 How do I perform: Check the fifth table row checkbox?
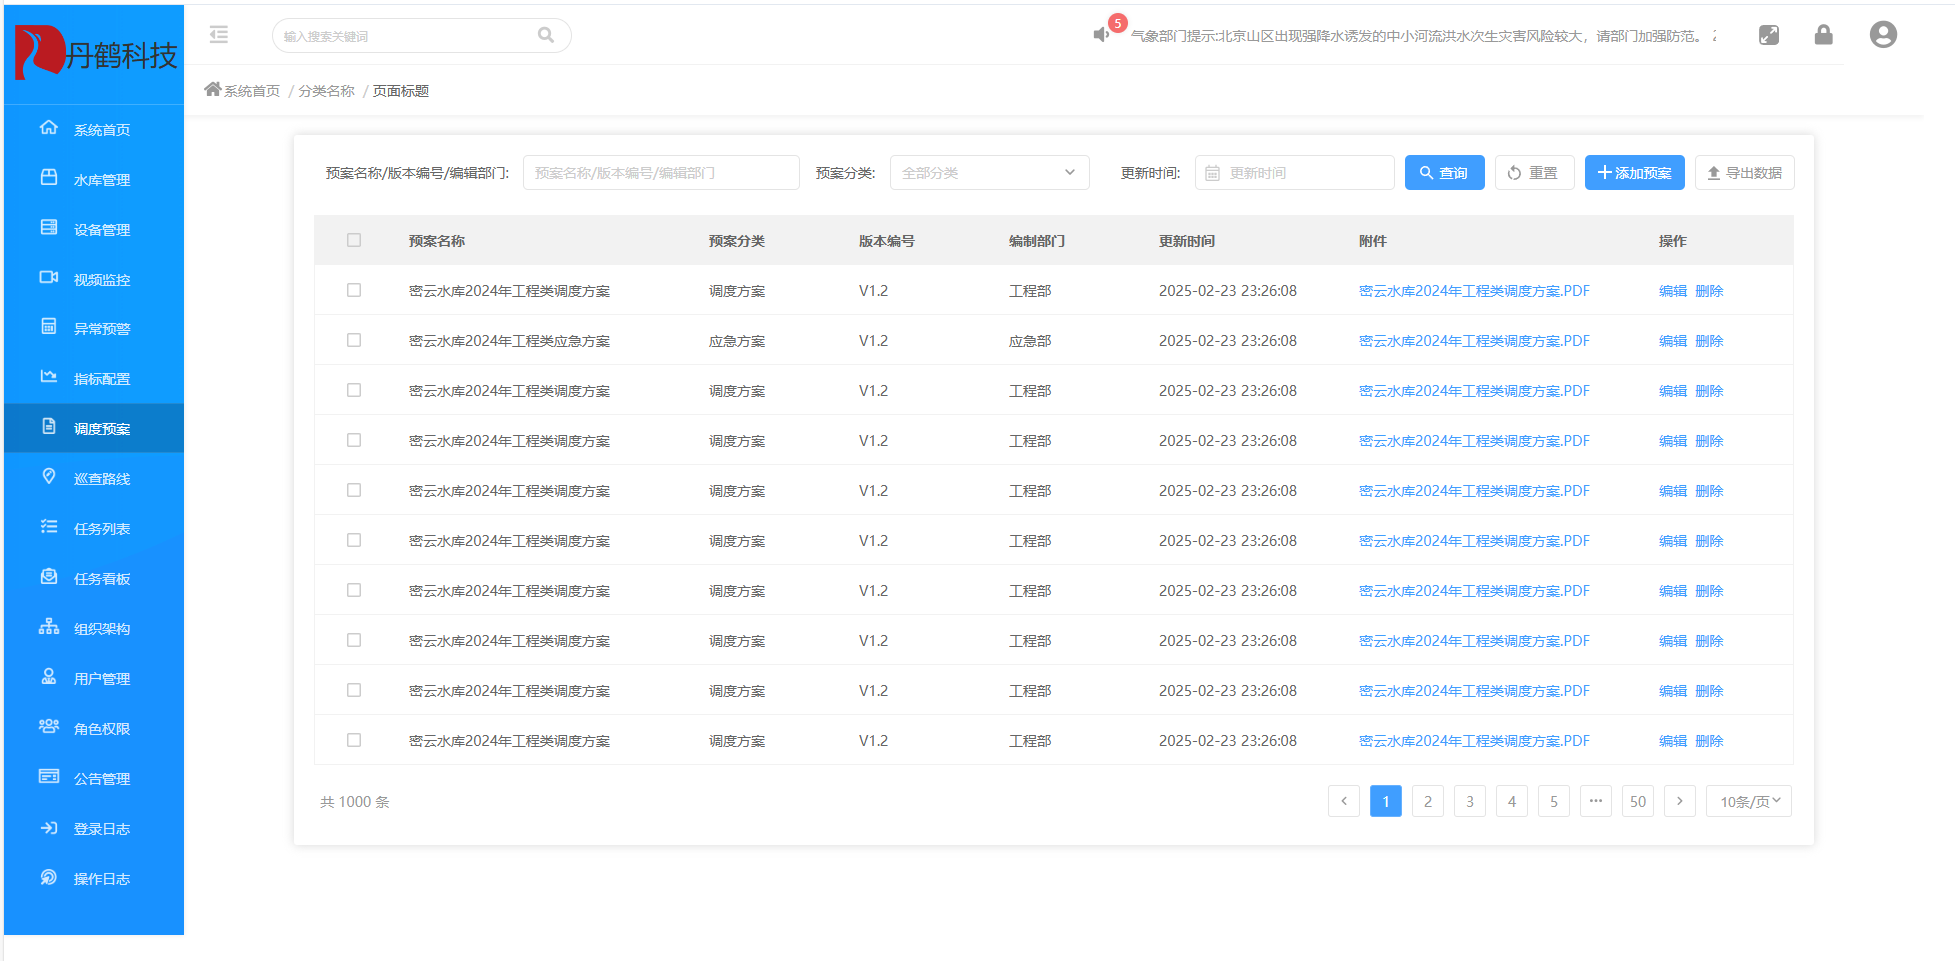(354, 490)
